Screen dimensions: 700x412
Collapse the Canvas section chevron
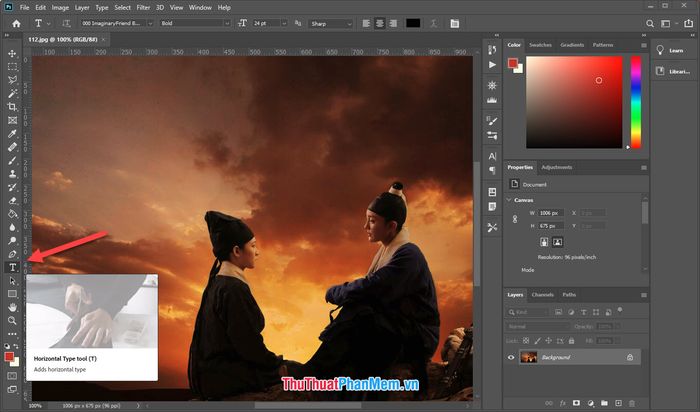click(509, 200)
